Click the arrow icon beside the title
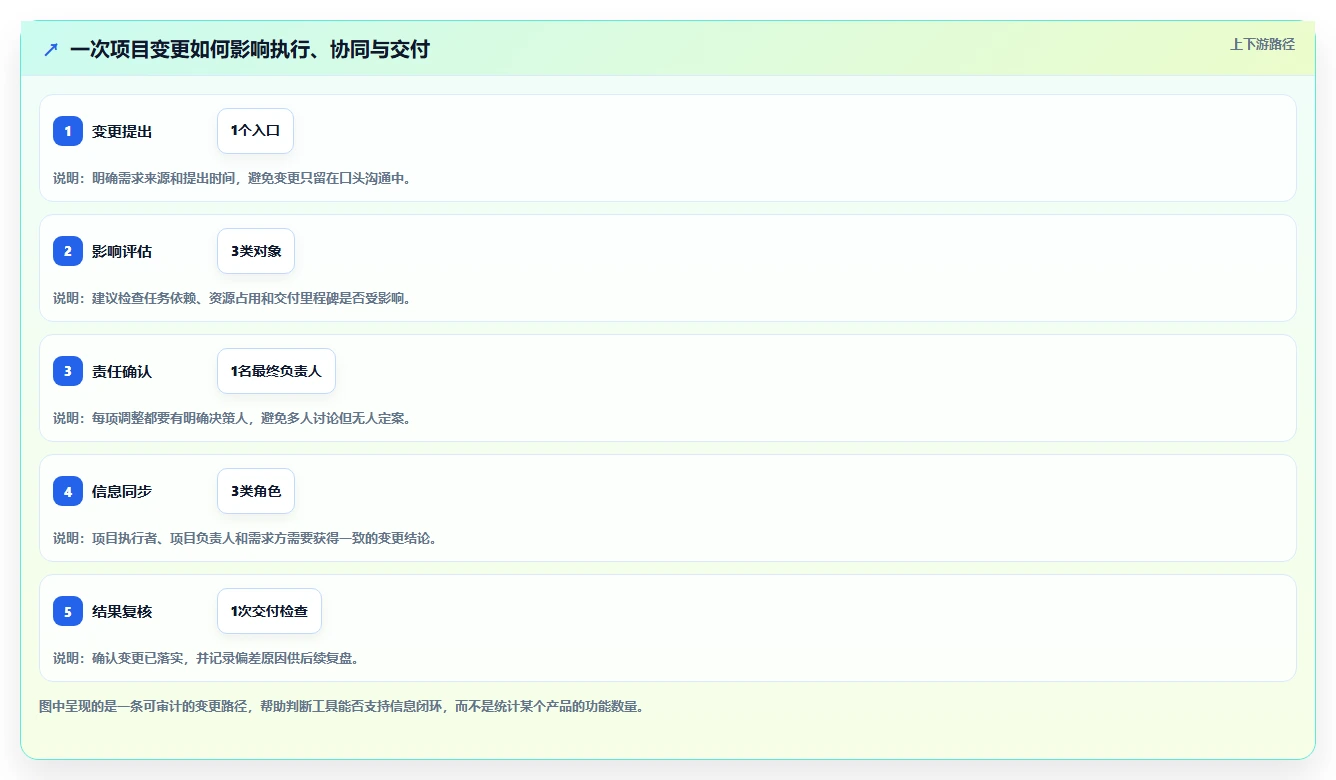 [51, 49]
